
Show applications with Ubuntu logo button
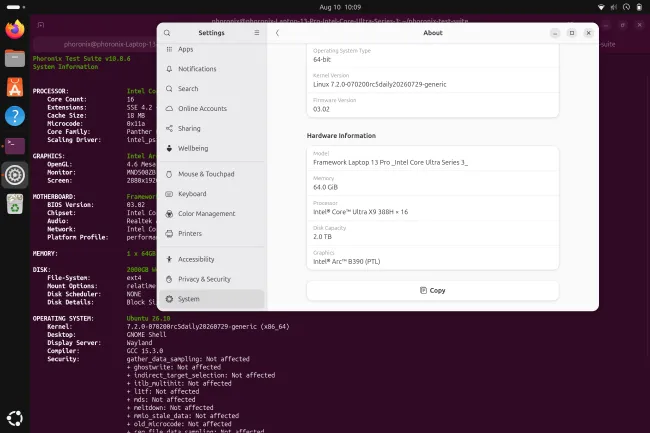tap(15, 418)
